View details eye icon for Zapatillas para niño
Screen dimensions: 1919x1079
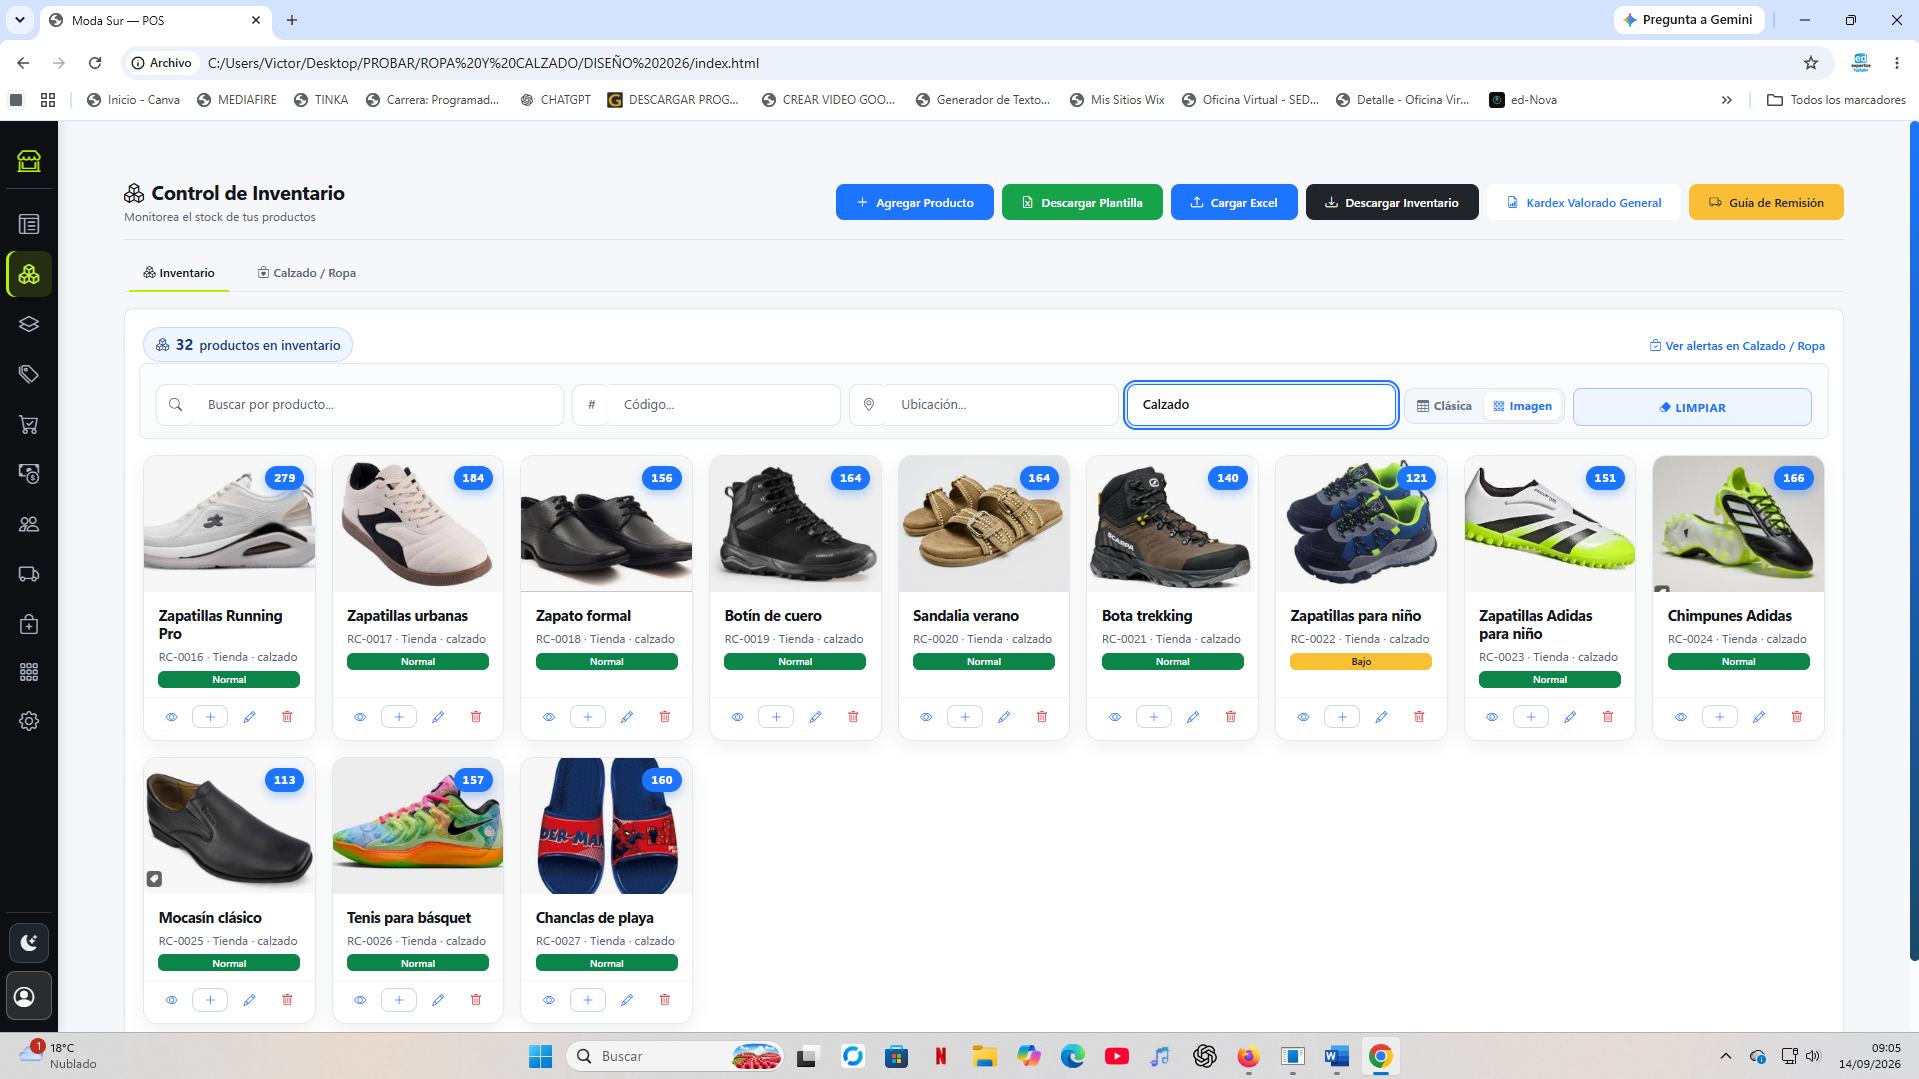[x=1303, y=717]
